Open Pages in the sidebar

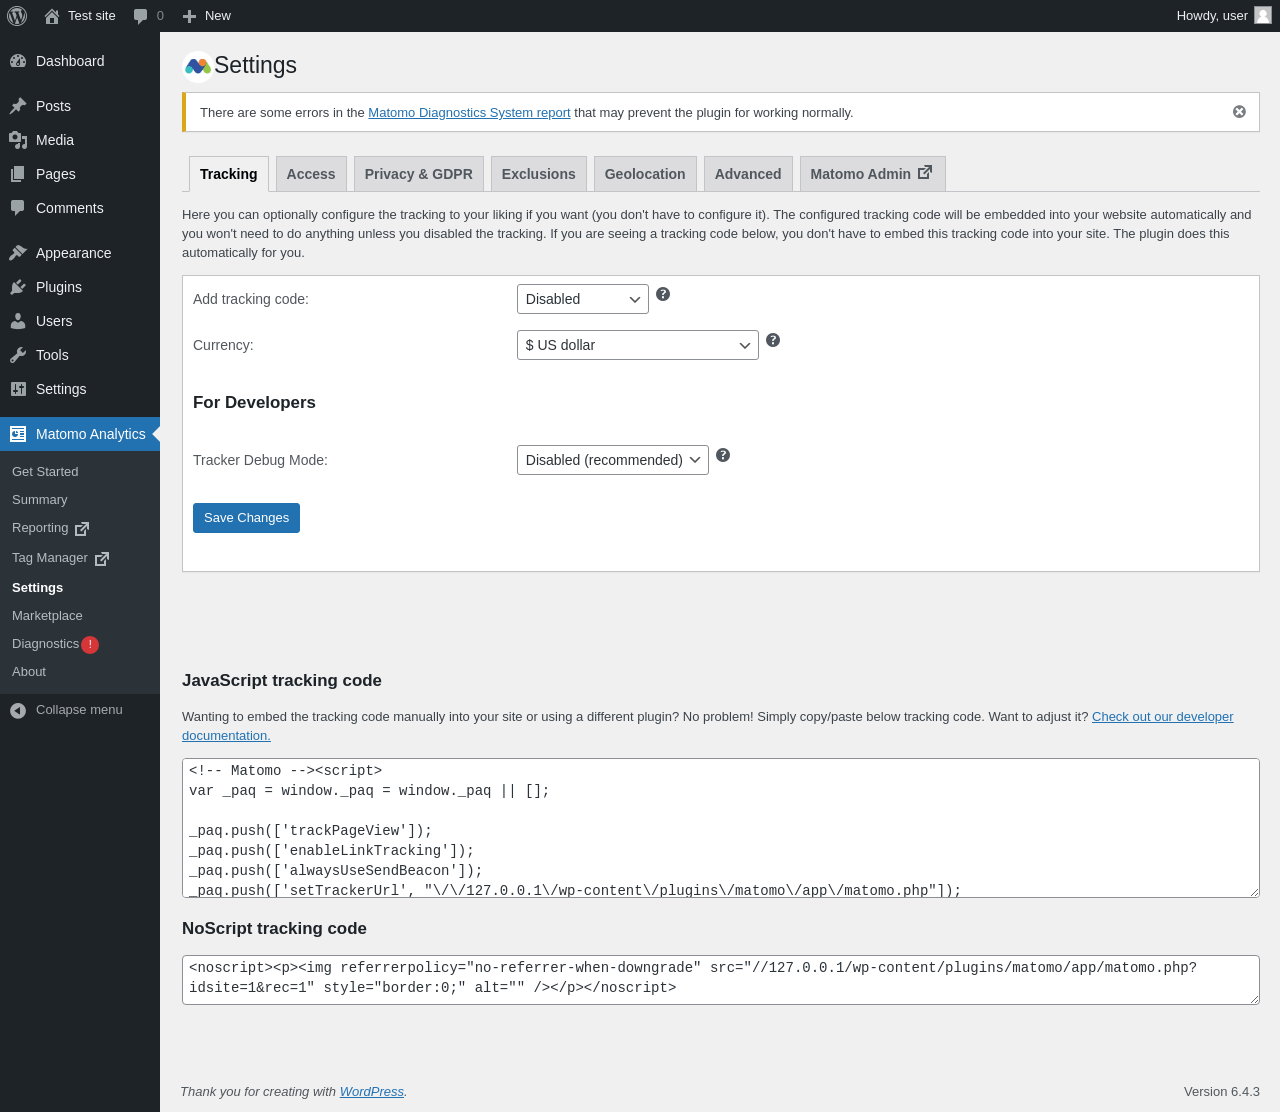80,174
